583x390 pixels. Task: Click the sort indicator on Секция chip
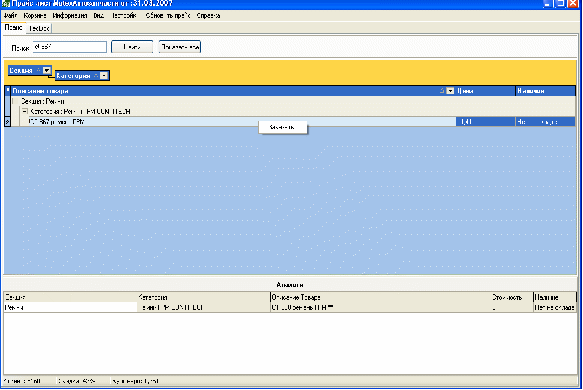[x=38, y=70]
